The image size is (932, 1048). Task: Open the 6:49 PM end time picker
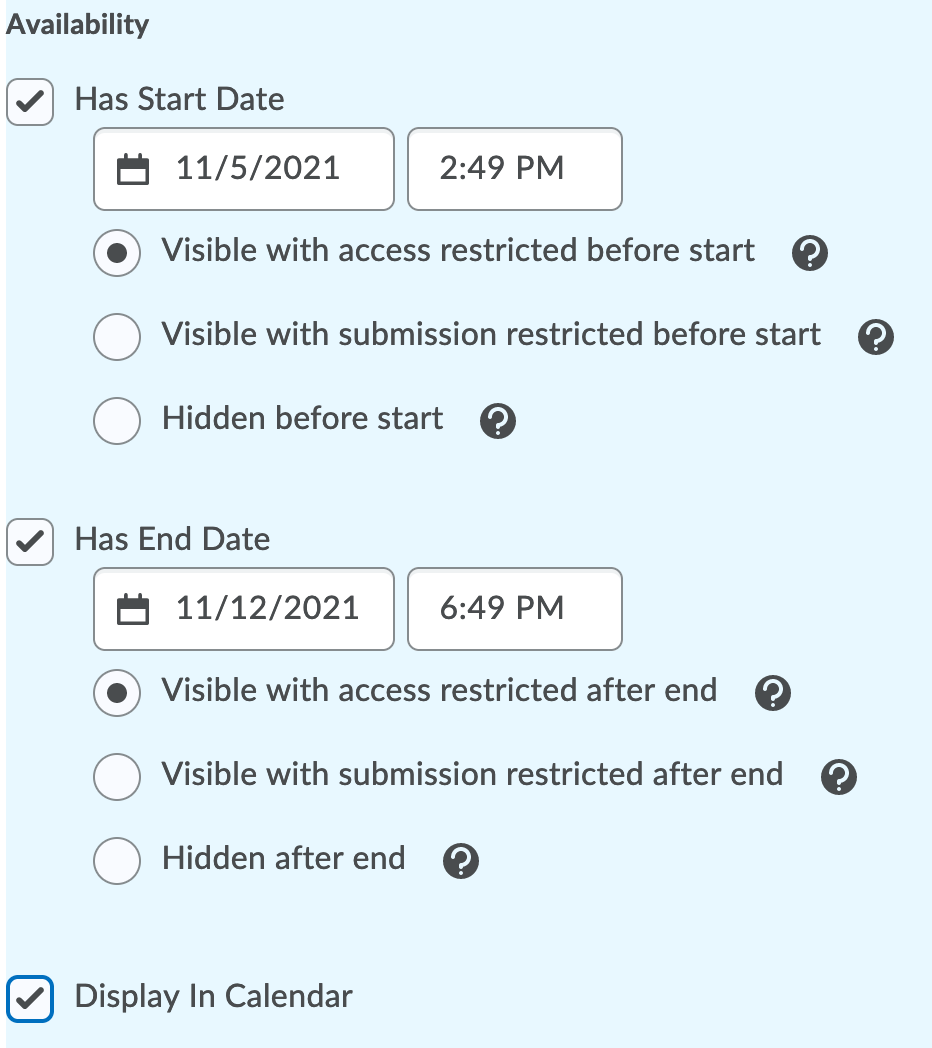(x=514, y=609)
